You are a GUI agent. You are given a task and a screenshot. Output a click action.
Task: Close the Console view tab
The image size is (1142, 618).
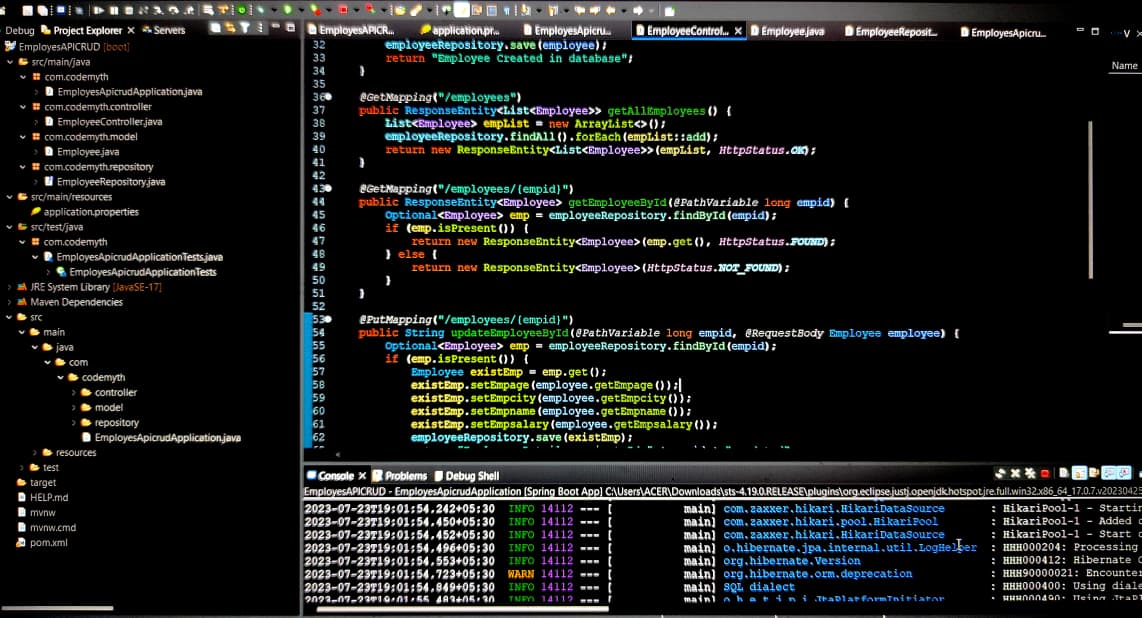click(x=362, y=475)
